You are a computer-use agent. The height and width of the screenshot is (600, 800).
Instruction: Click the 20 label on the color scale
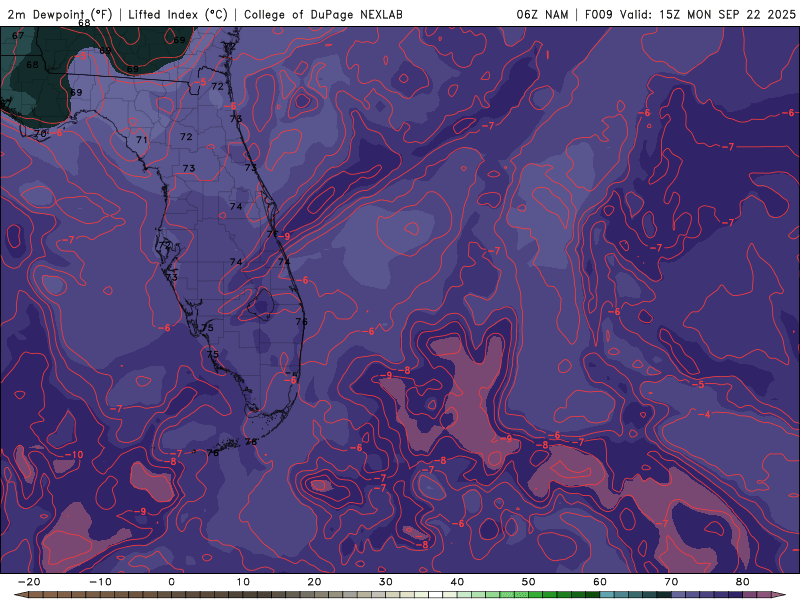click(314, 582)
